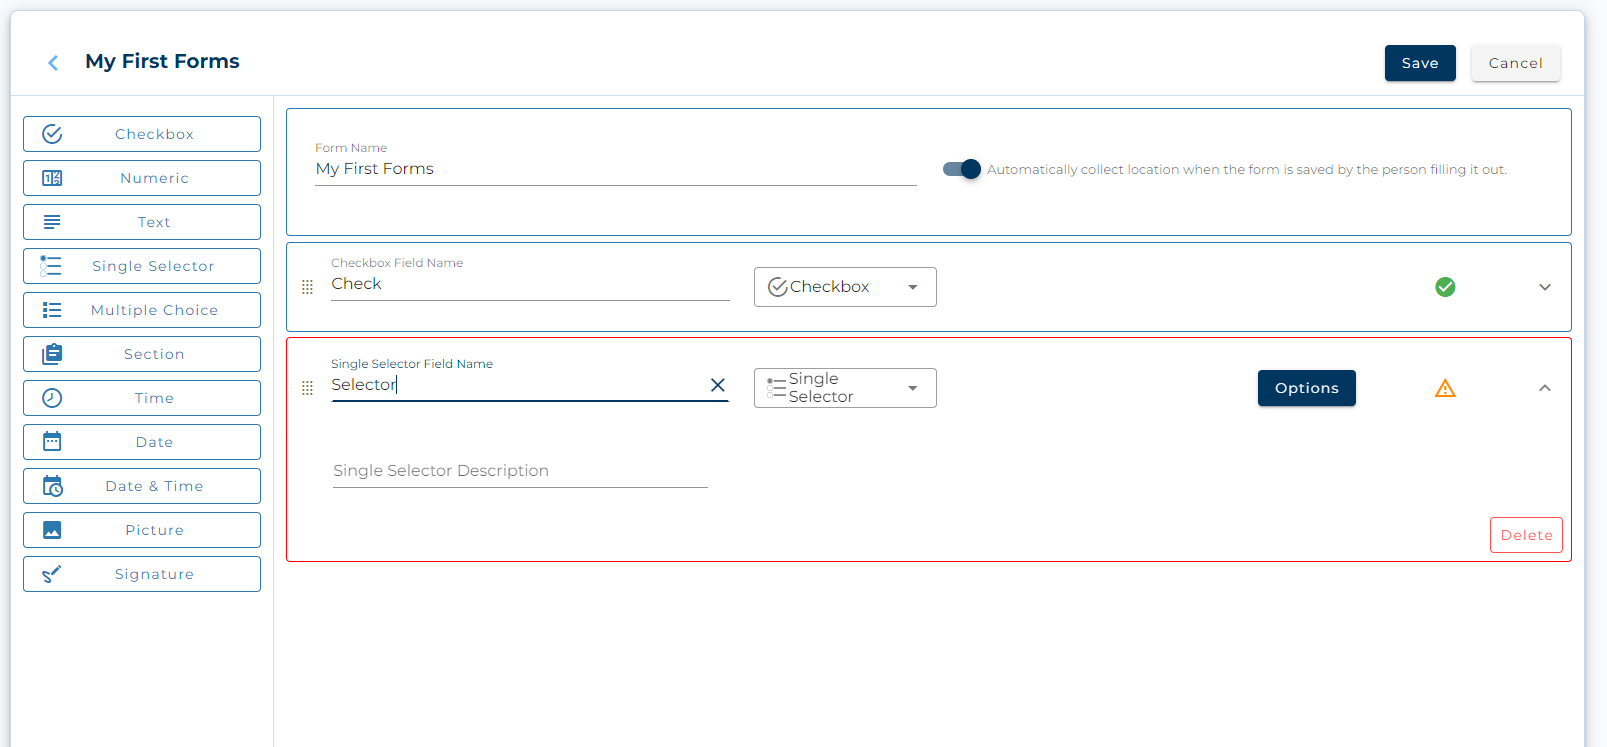
Task: Clear the Single Selector field name
Action: [x=717, y=385]
